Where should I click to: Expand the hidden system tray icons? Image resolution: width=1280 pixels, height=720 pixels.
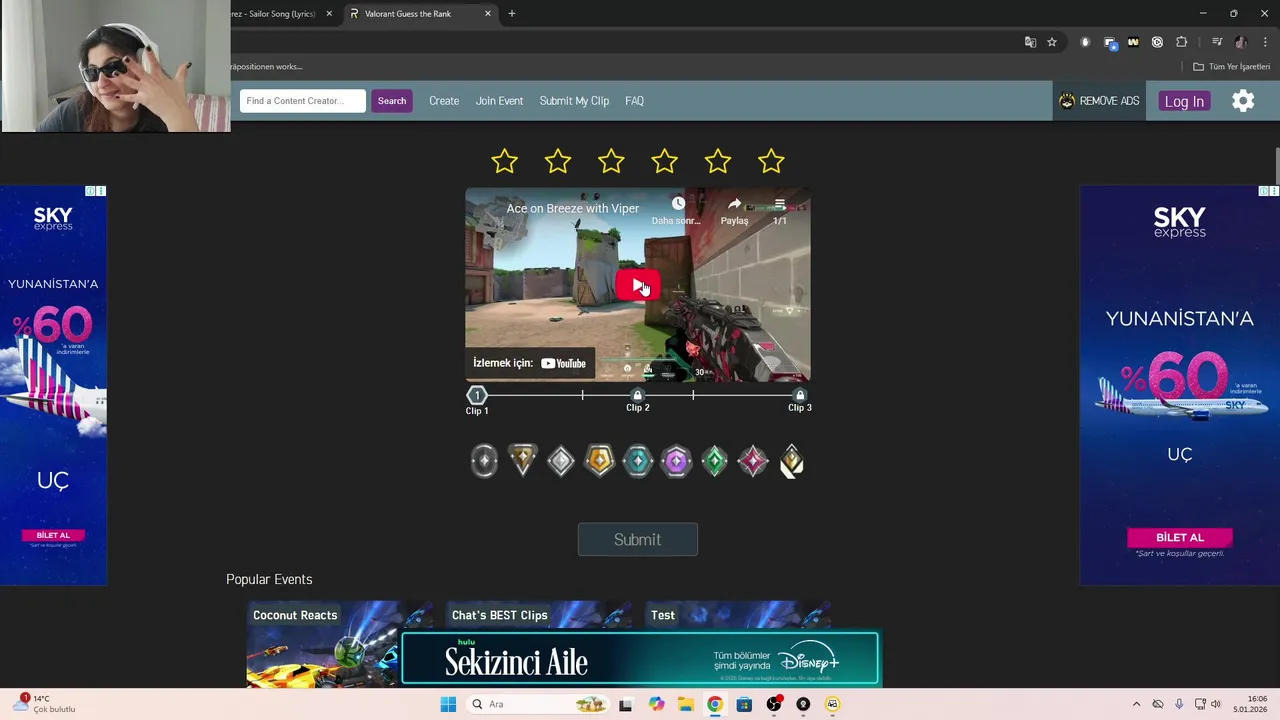pos(1136,704)
